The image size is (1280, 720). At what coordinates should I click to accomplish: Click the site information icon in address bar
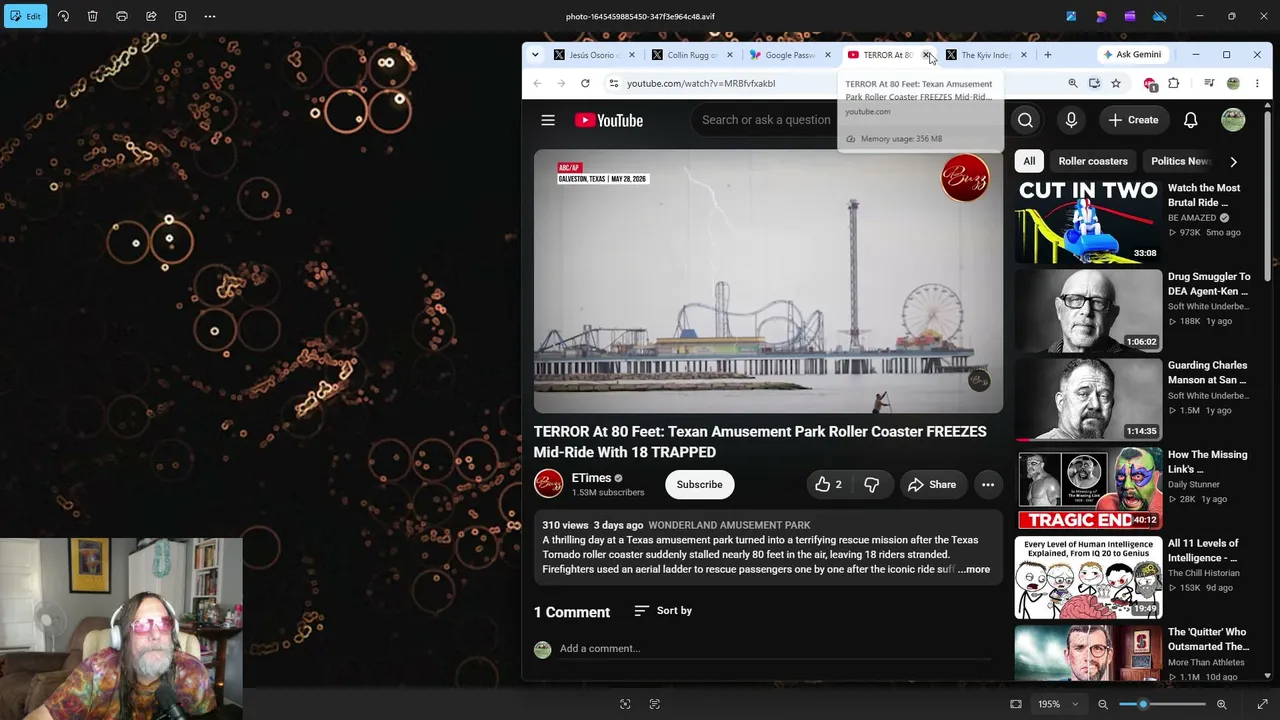(614, 83)
